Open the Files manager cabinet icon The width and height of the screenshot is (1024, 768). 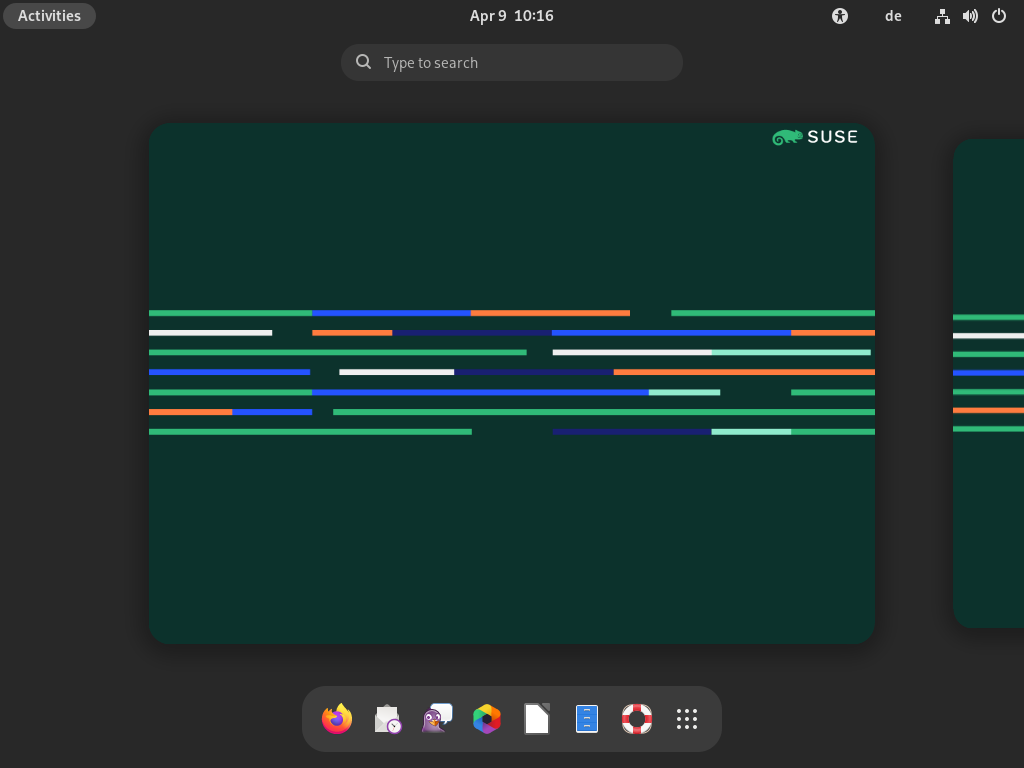[587, 719]
